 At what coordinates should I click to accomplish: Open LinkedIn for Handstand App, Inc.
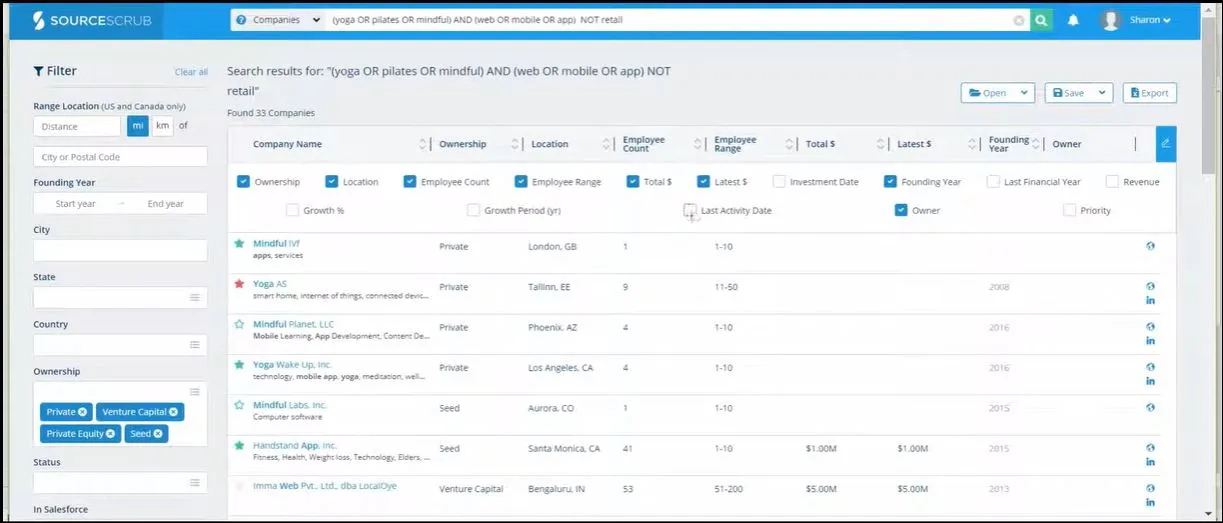point(1150,462)
